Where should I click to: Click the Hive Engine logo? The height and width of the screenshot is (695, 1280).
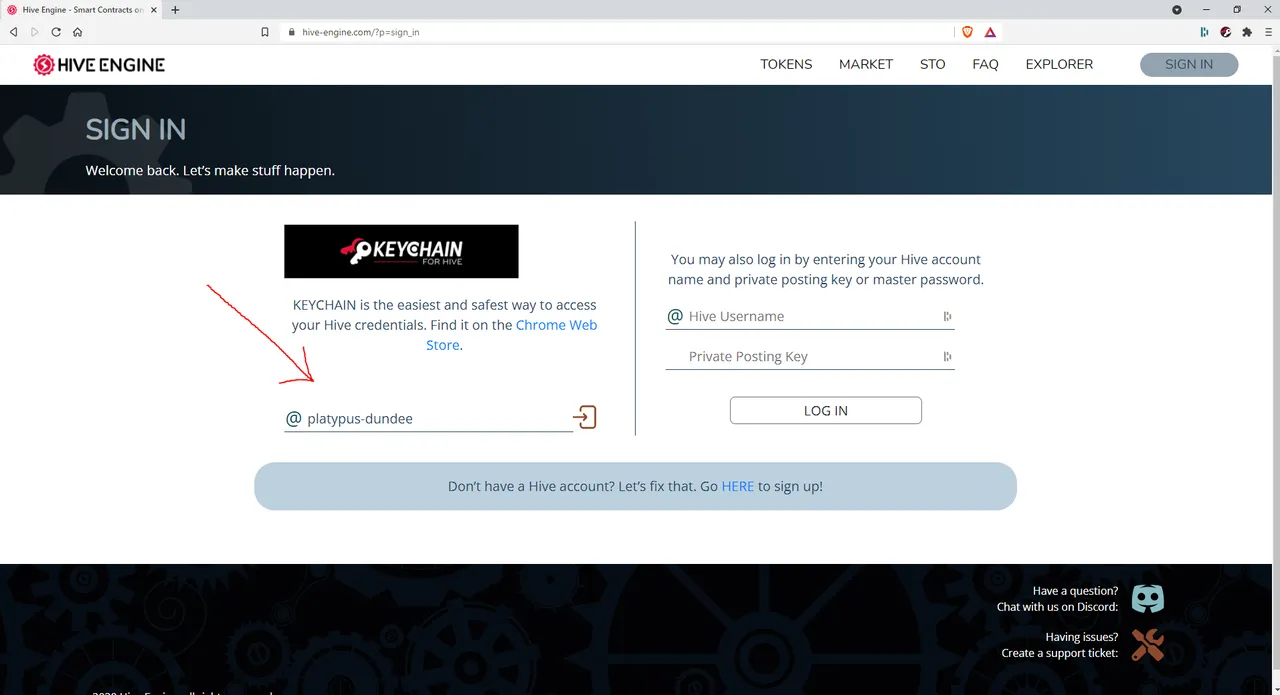pos(99,65)
